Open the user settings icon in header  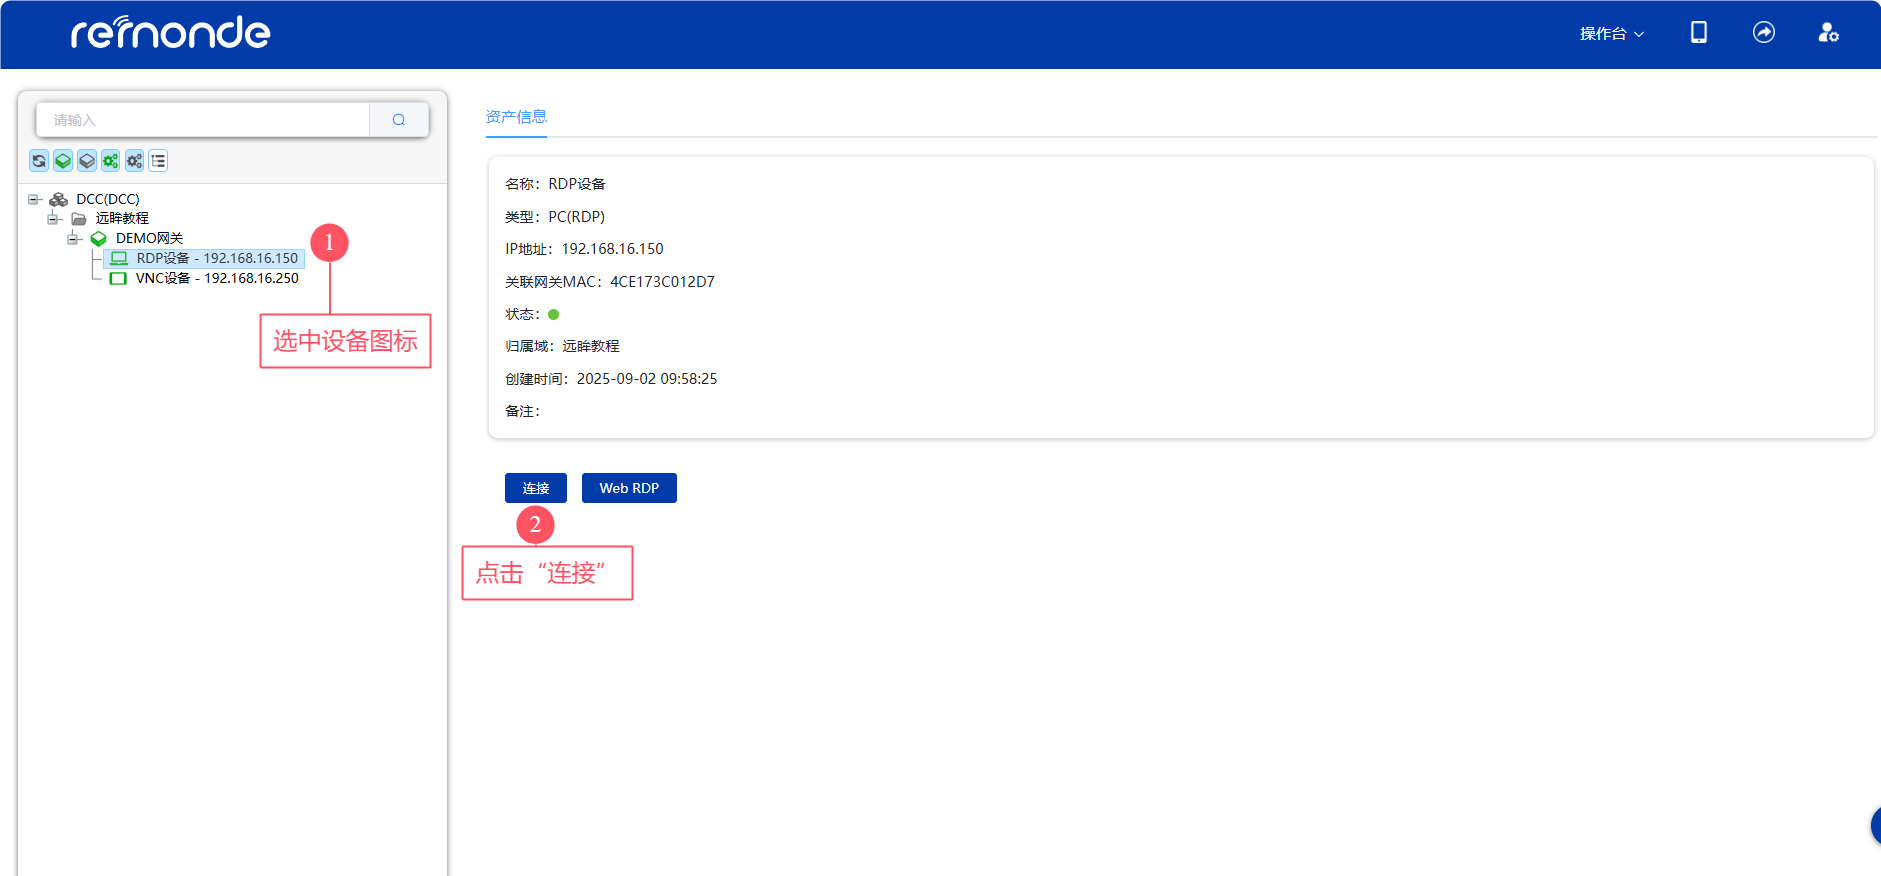pos(1828,33)
